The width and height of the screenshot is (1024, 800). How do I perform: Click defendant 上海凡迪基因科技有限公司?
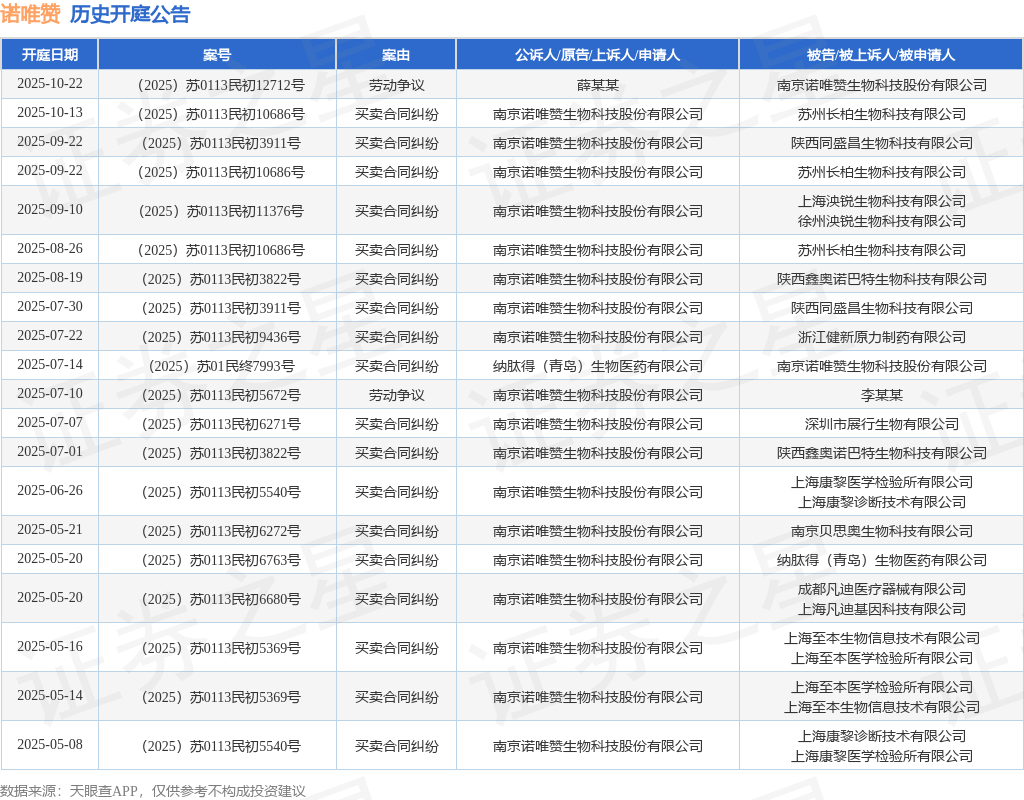882,609
